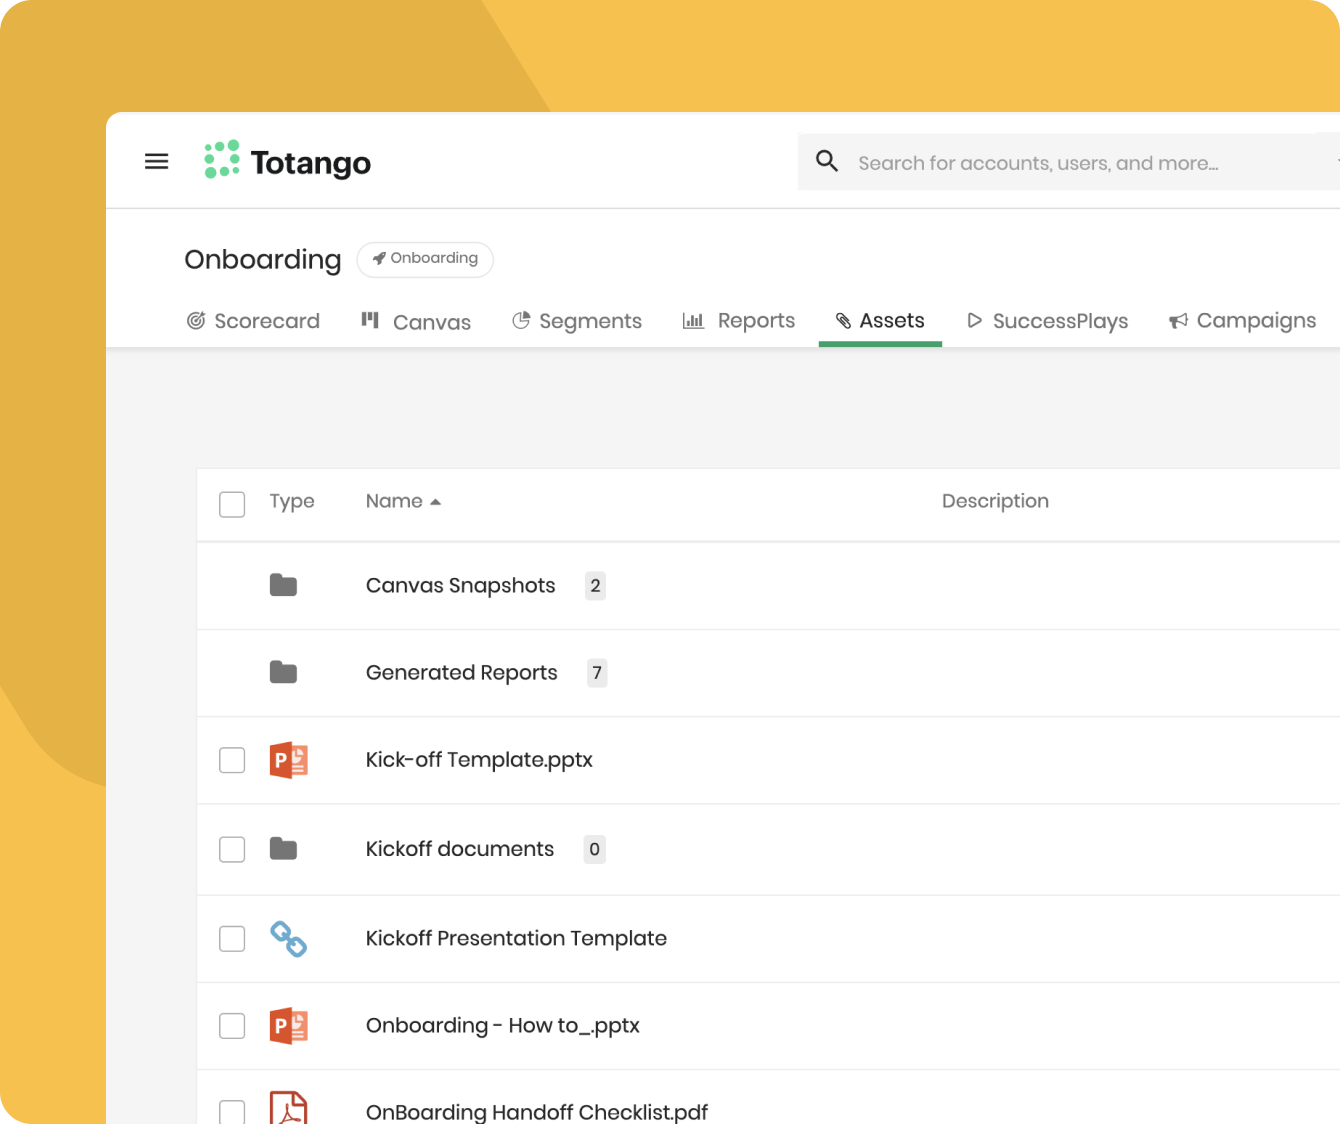Click the Kickoff documents count badge 0
This screenshot has height=1124, width=1340.
pyautogui.click(x=594, y=849)
